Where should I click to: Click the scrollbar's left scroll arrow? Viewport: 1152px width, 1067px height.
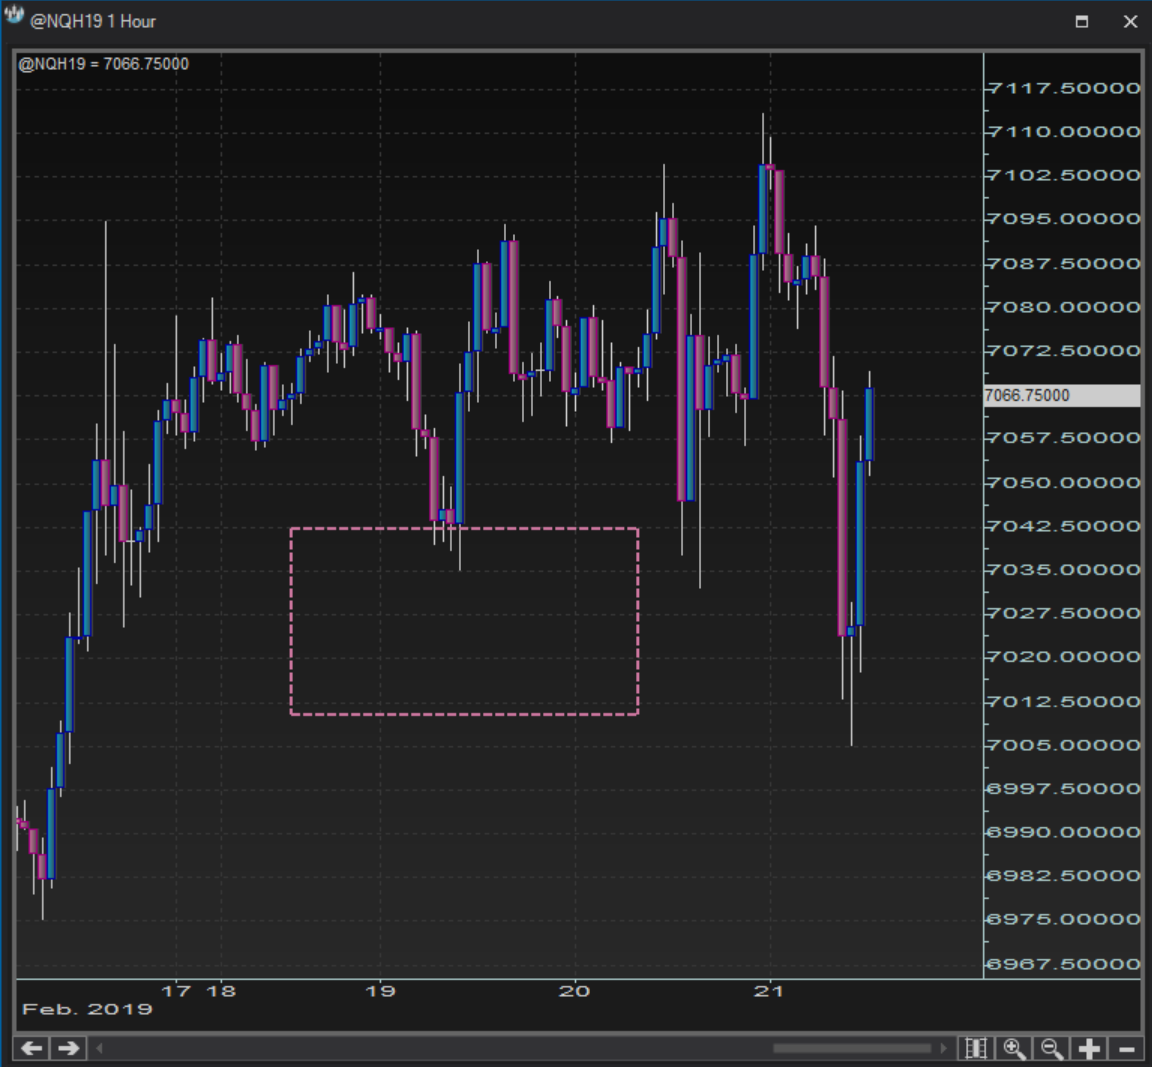click(x=100, y=1048)
